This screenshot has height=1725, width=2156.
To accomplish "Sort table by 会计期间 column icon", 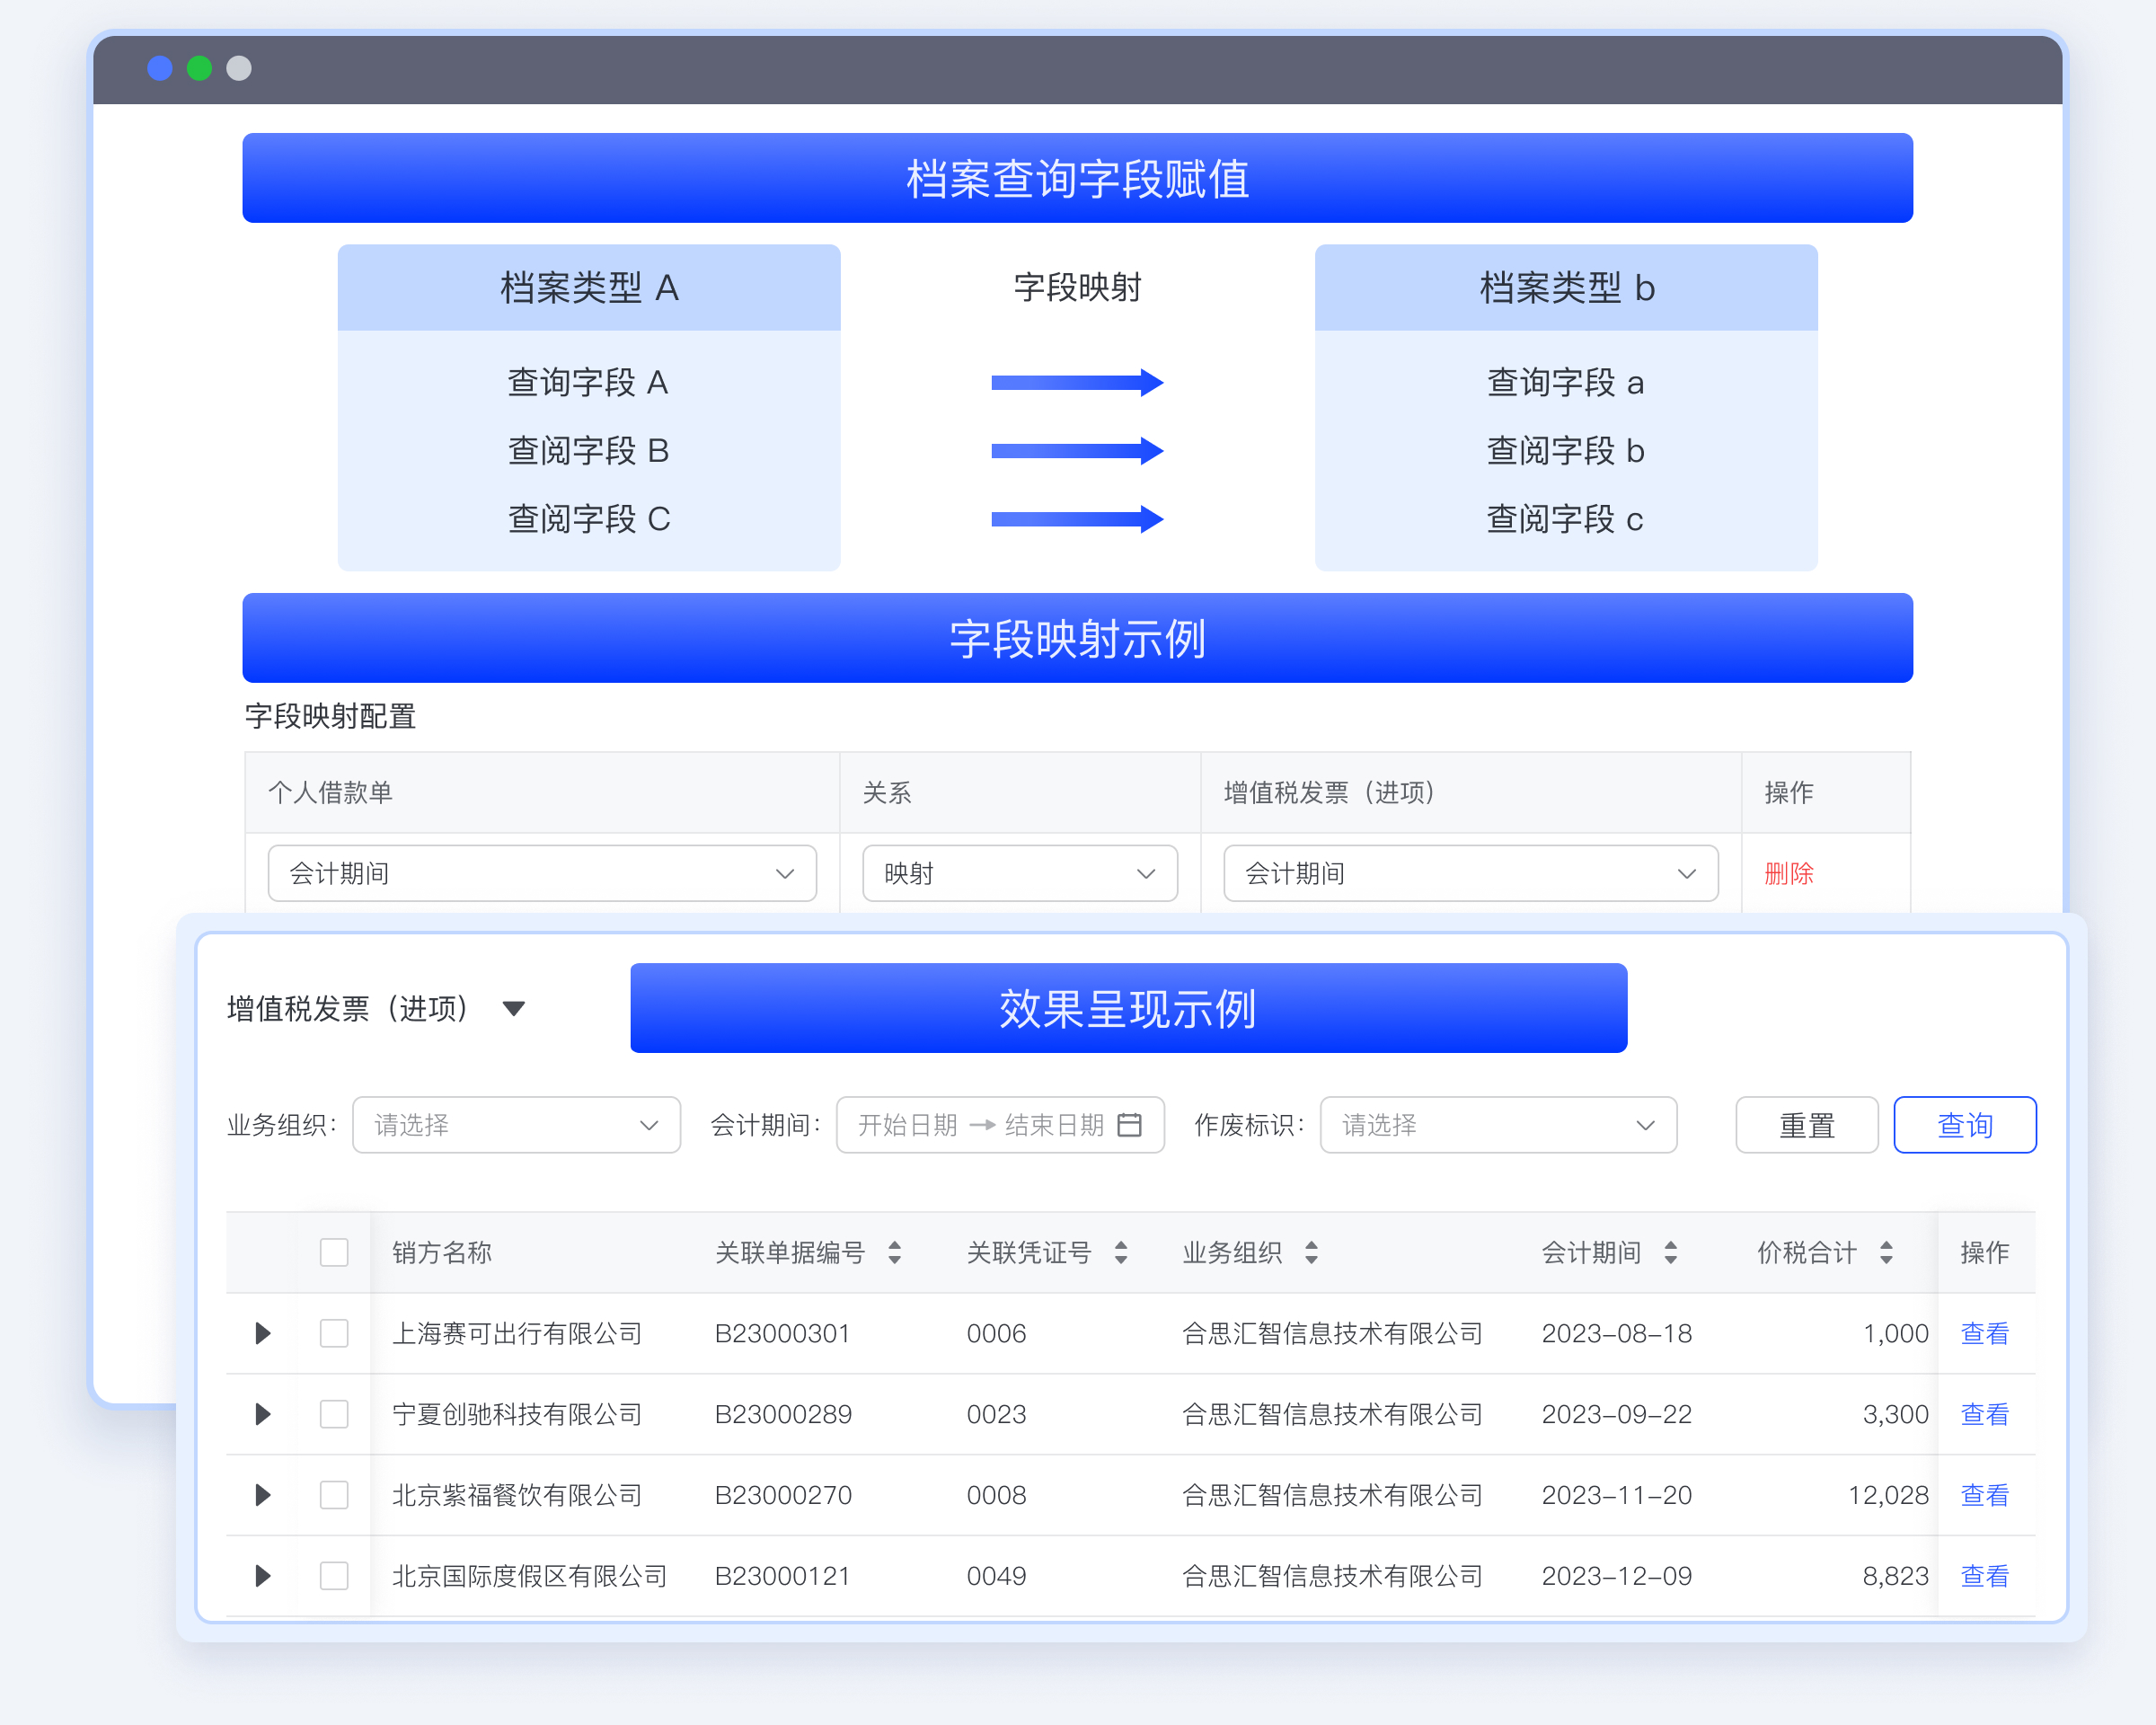I will (1670, 1252).
